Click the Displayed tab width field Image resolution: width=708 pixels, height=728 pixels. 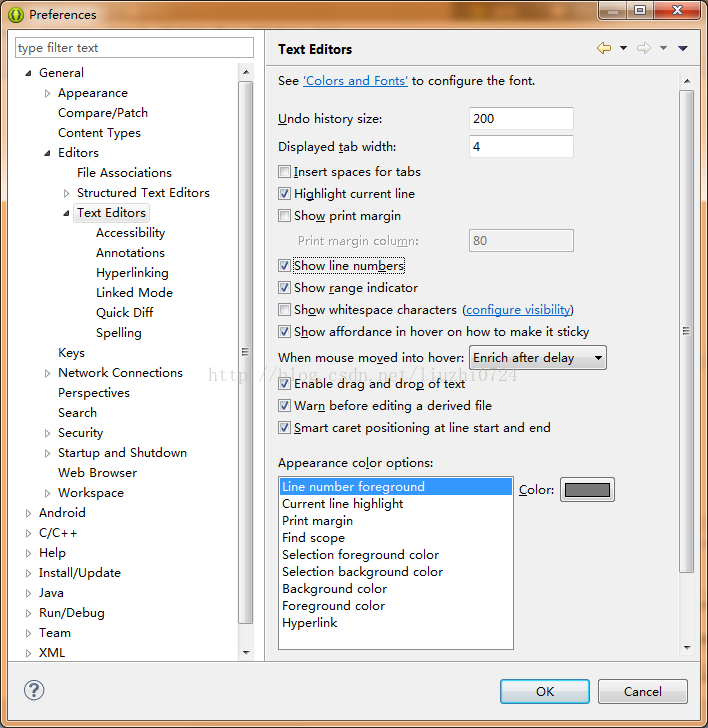(521, 147)
